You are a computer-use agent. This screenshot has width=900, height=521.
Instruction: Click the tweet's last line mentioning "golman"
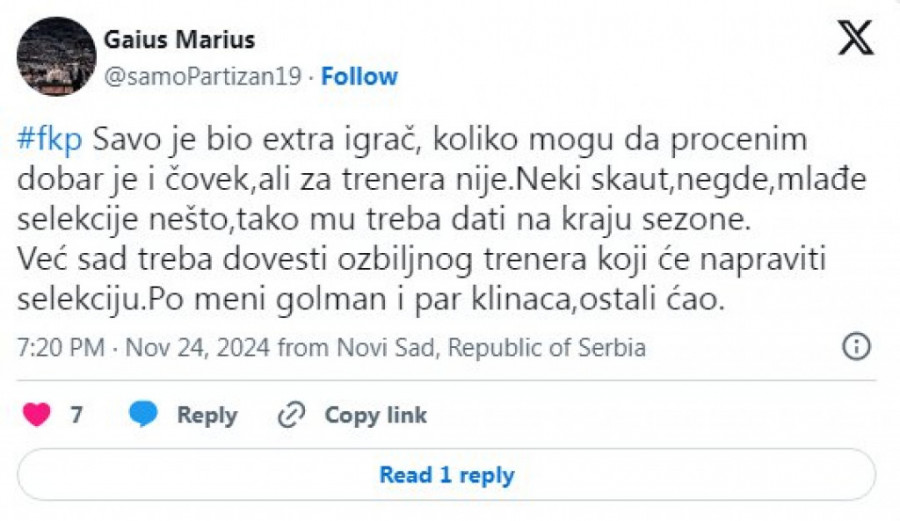[370, 300]
